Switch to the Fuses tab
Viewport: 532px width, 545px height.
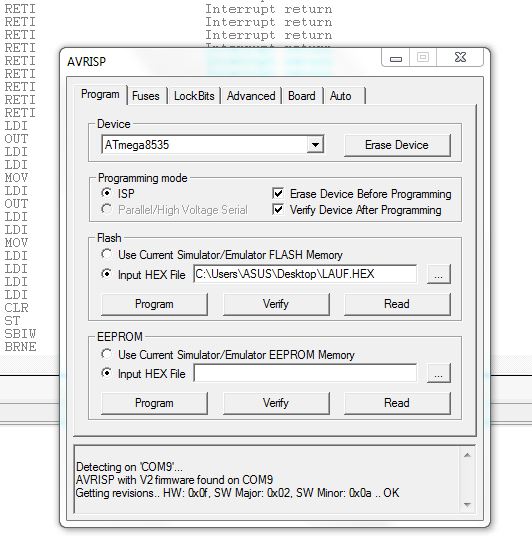pyautogui.click(x=146, y=96)
